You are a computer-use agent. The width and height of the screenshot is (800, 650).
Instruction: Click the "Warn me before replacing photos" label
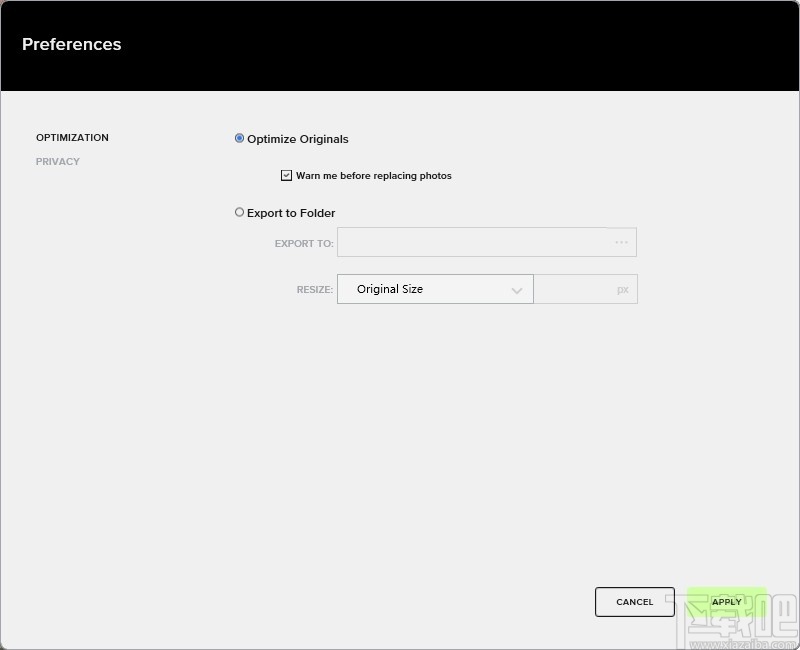374,176
